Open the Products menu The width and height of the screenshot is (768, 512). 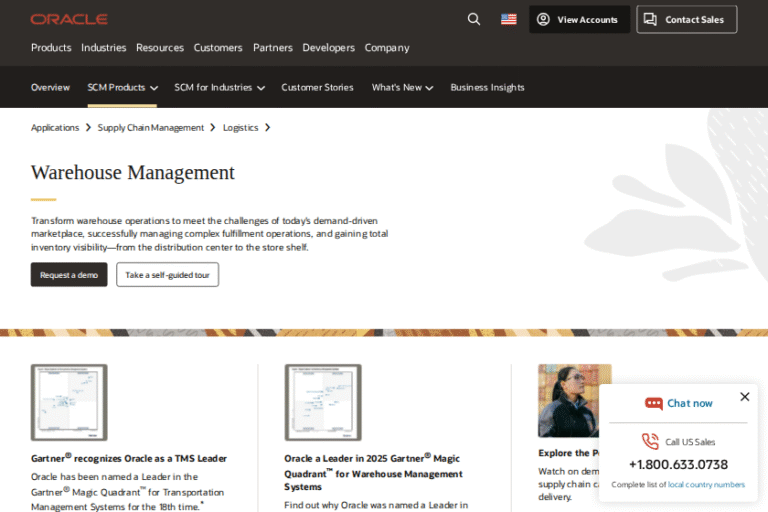[51, 47]
